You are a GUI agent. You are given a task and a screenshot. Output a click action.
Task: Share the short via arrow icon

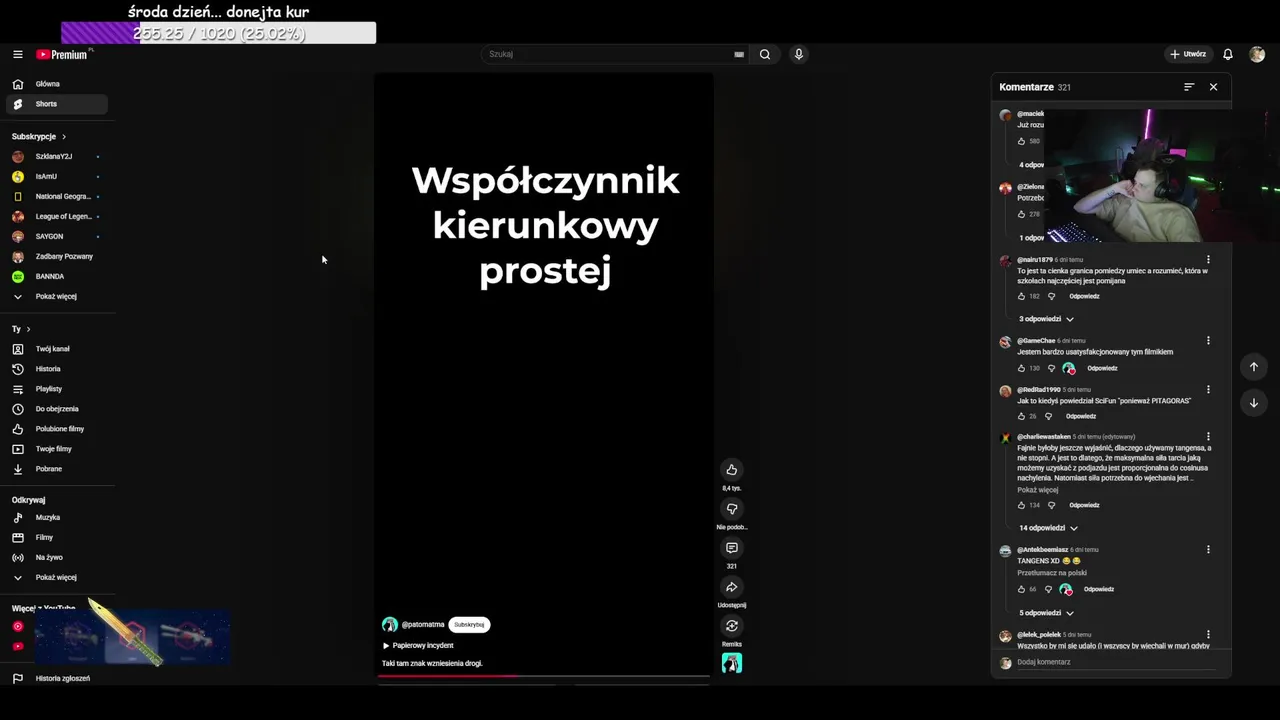click(732, 587)
